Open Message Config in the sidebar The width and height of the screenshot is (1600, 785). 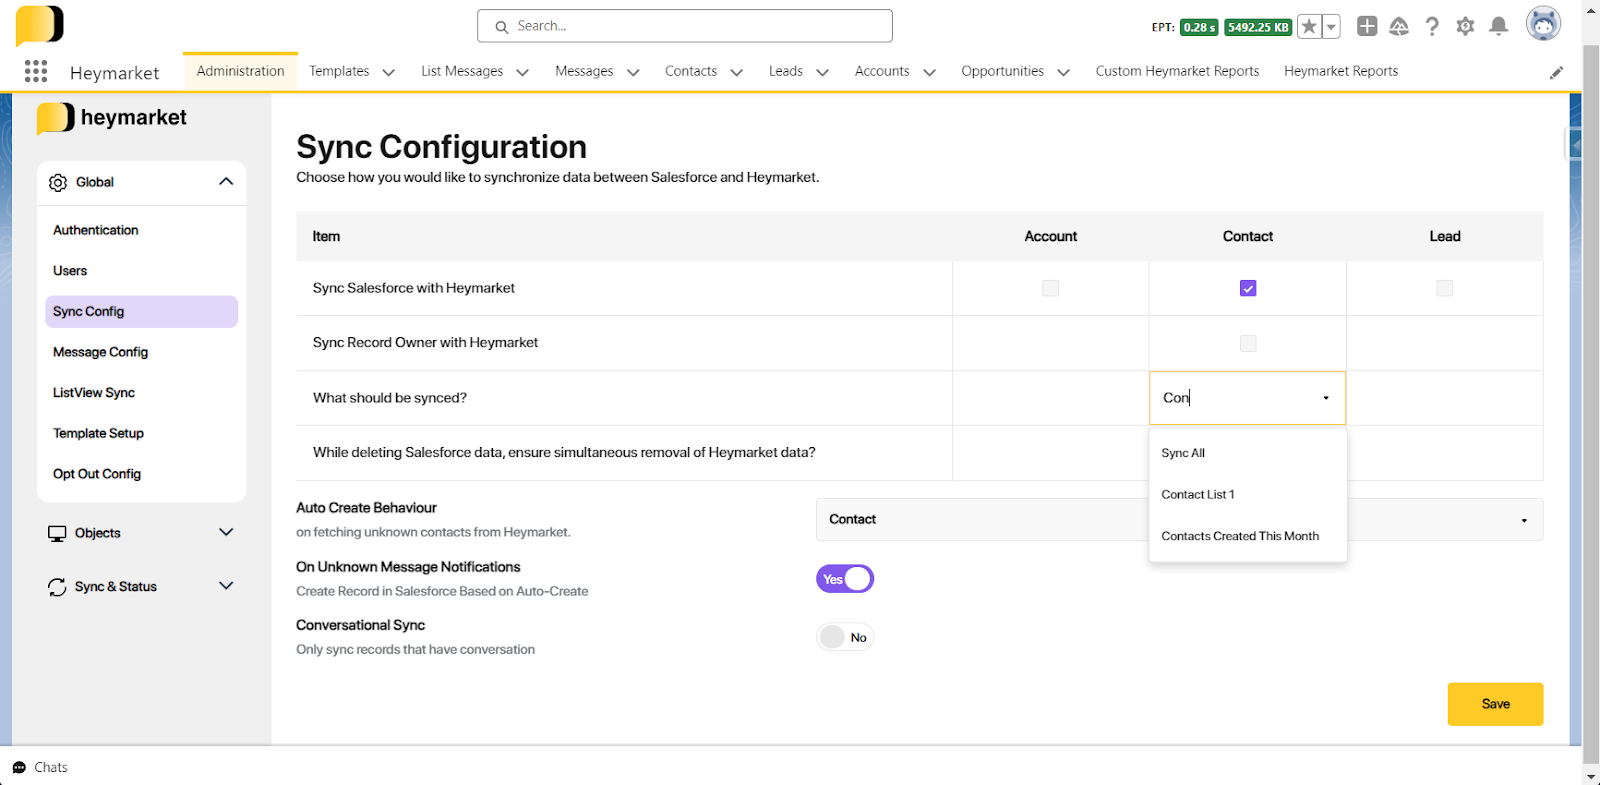[x=100, y=352]
